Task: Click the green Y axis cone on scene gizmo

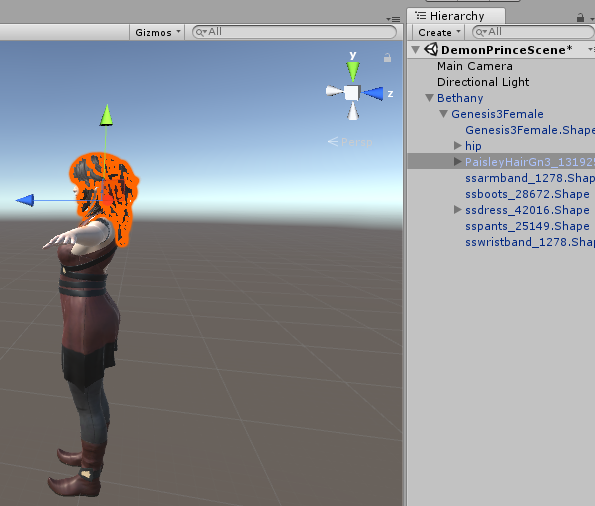Action: pos(353,71)
